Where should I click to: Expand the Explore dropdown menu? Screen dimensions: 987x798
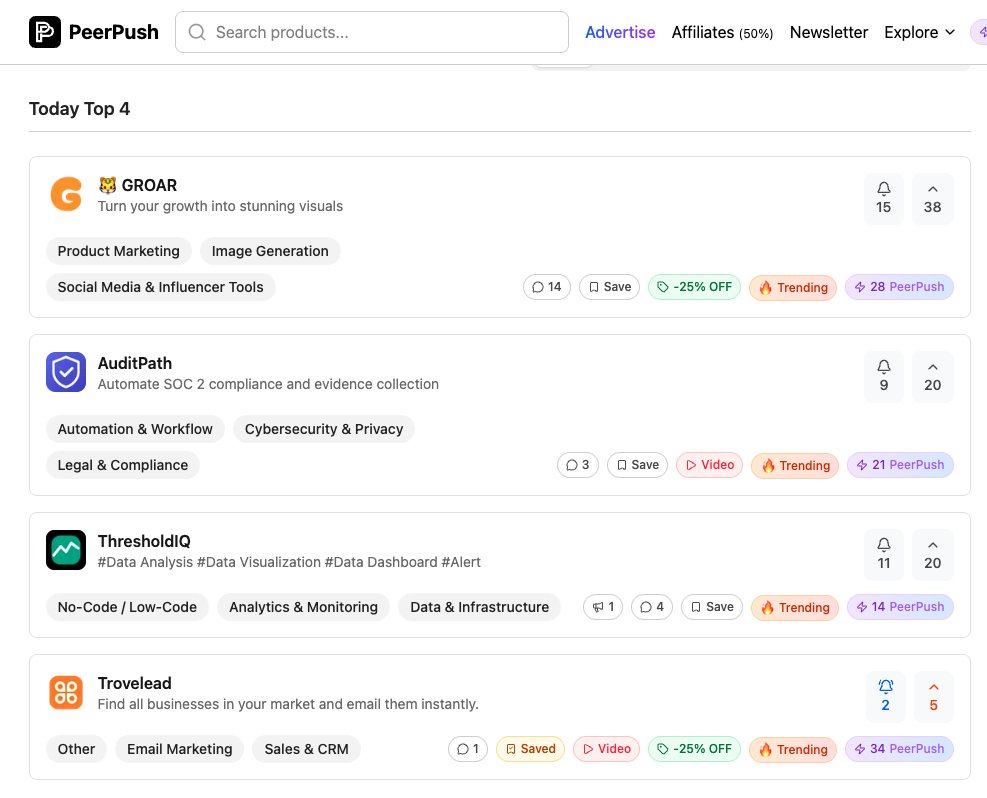pyautogui.click(x=919, y=32)
